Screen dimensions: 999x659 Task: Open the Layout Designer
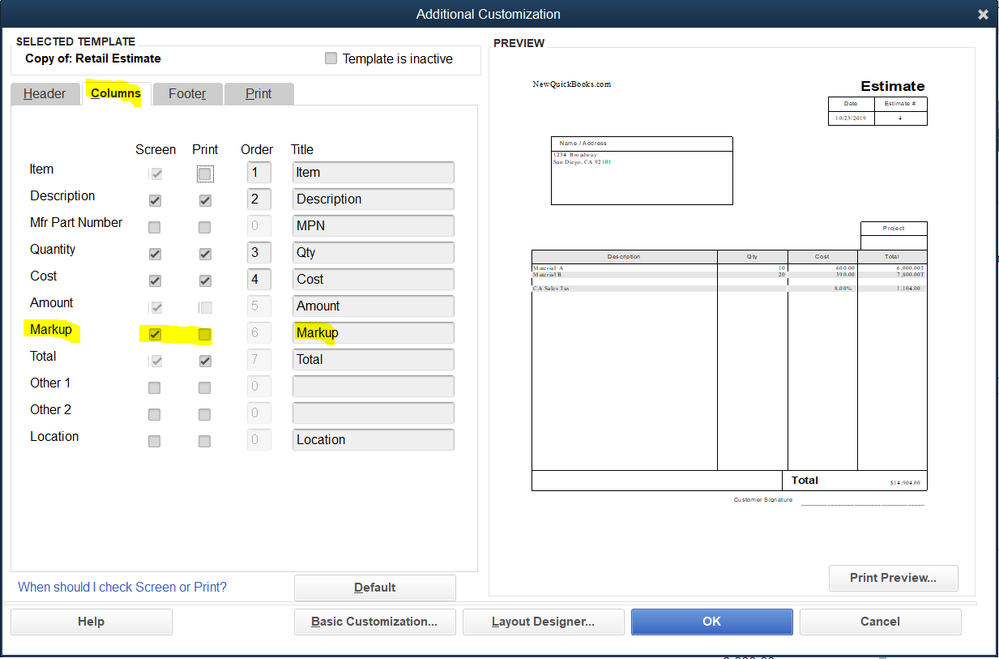543,621
